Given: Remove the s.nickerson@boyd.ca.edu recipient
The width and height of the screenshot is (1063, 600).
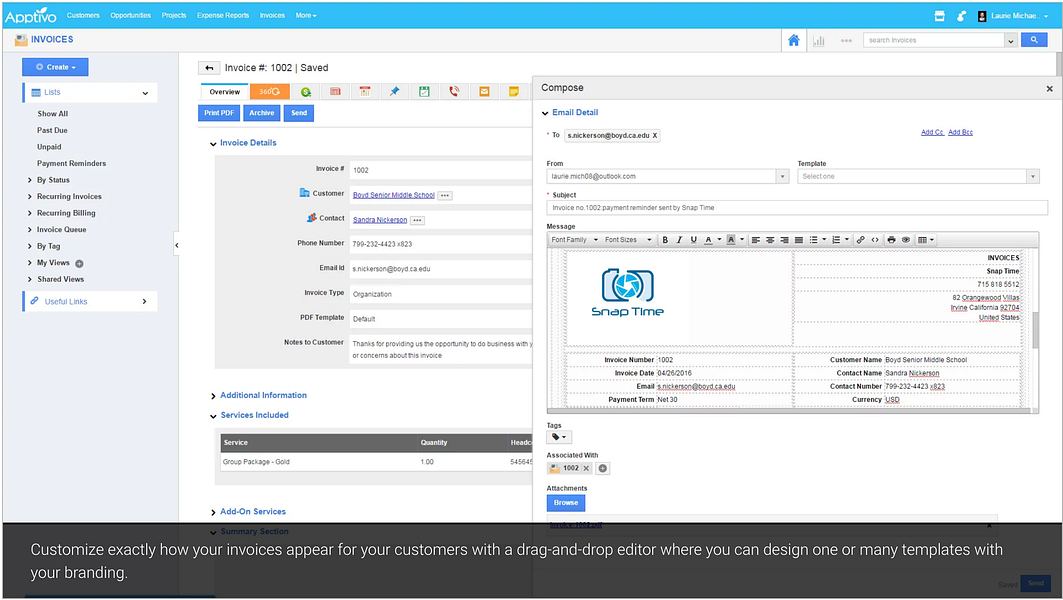Looking at the screenshot, I should pyautogui.click(x=655, y=136).
